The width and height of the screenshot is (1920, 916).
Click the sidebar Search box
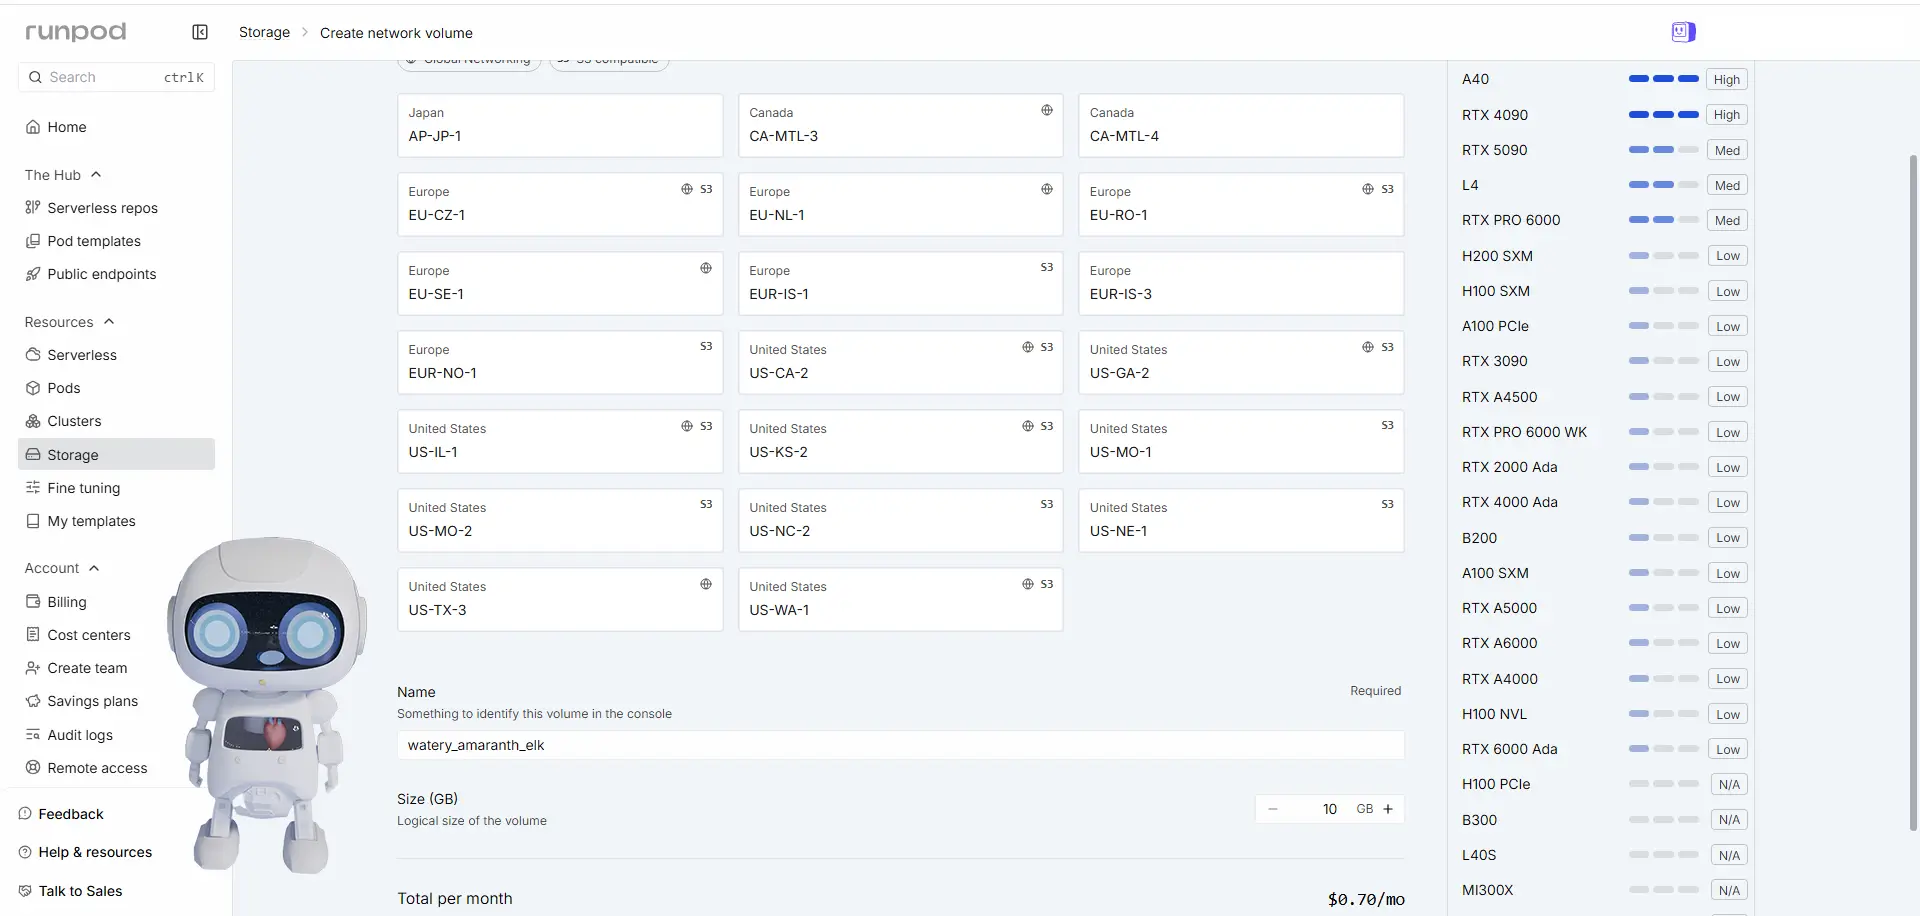click(x=116, y=77)
